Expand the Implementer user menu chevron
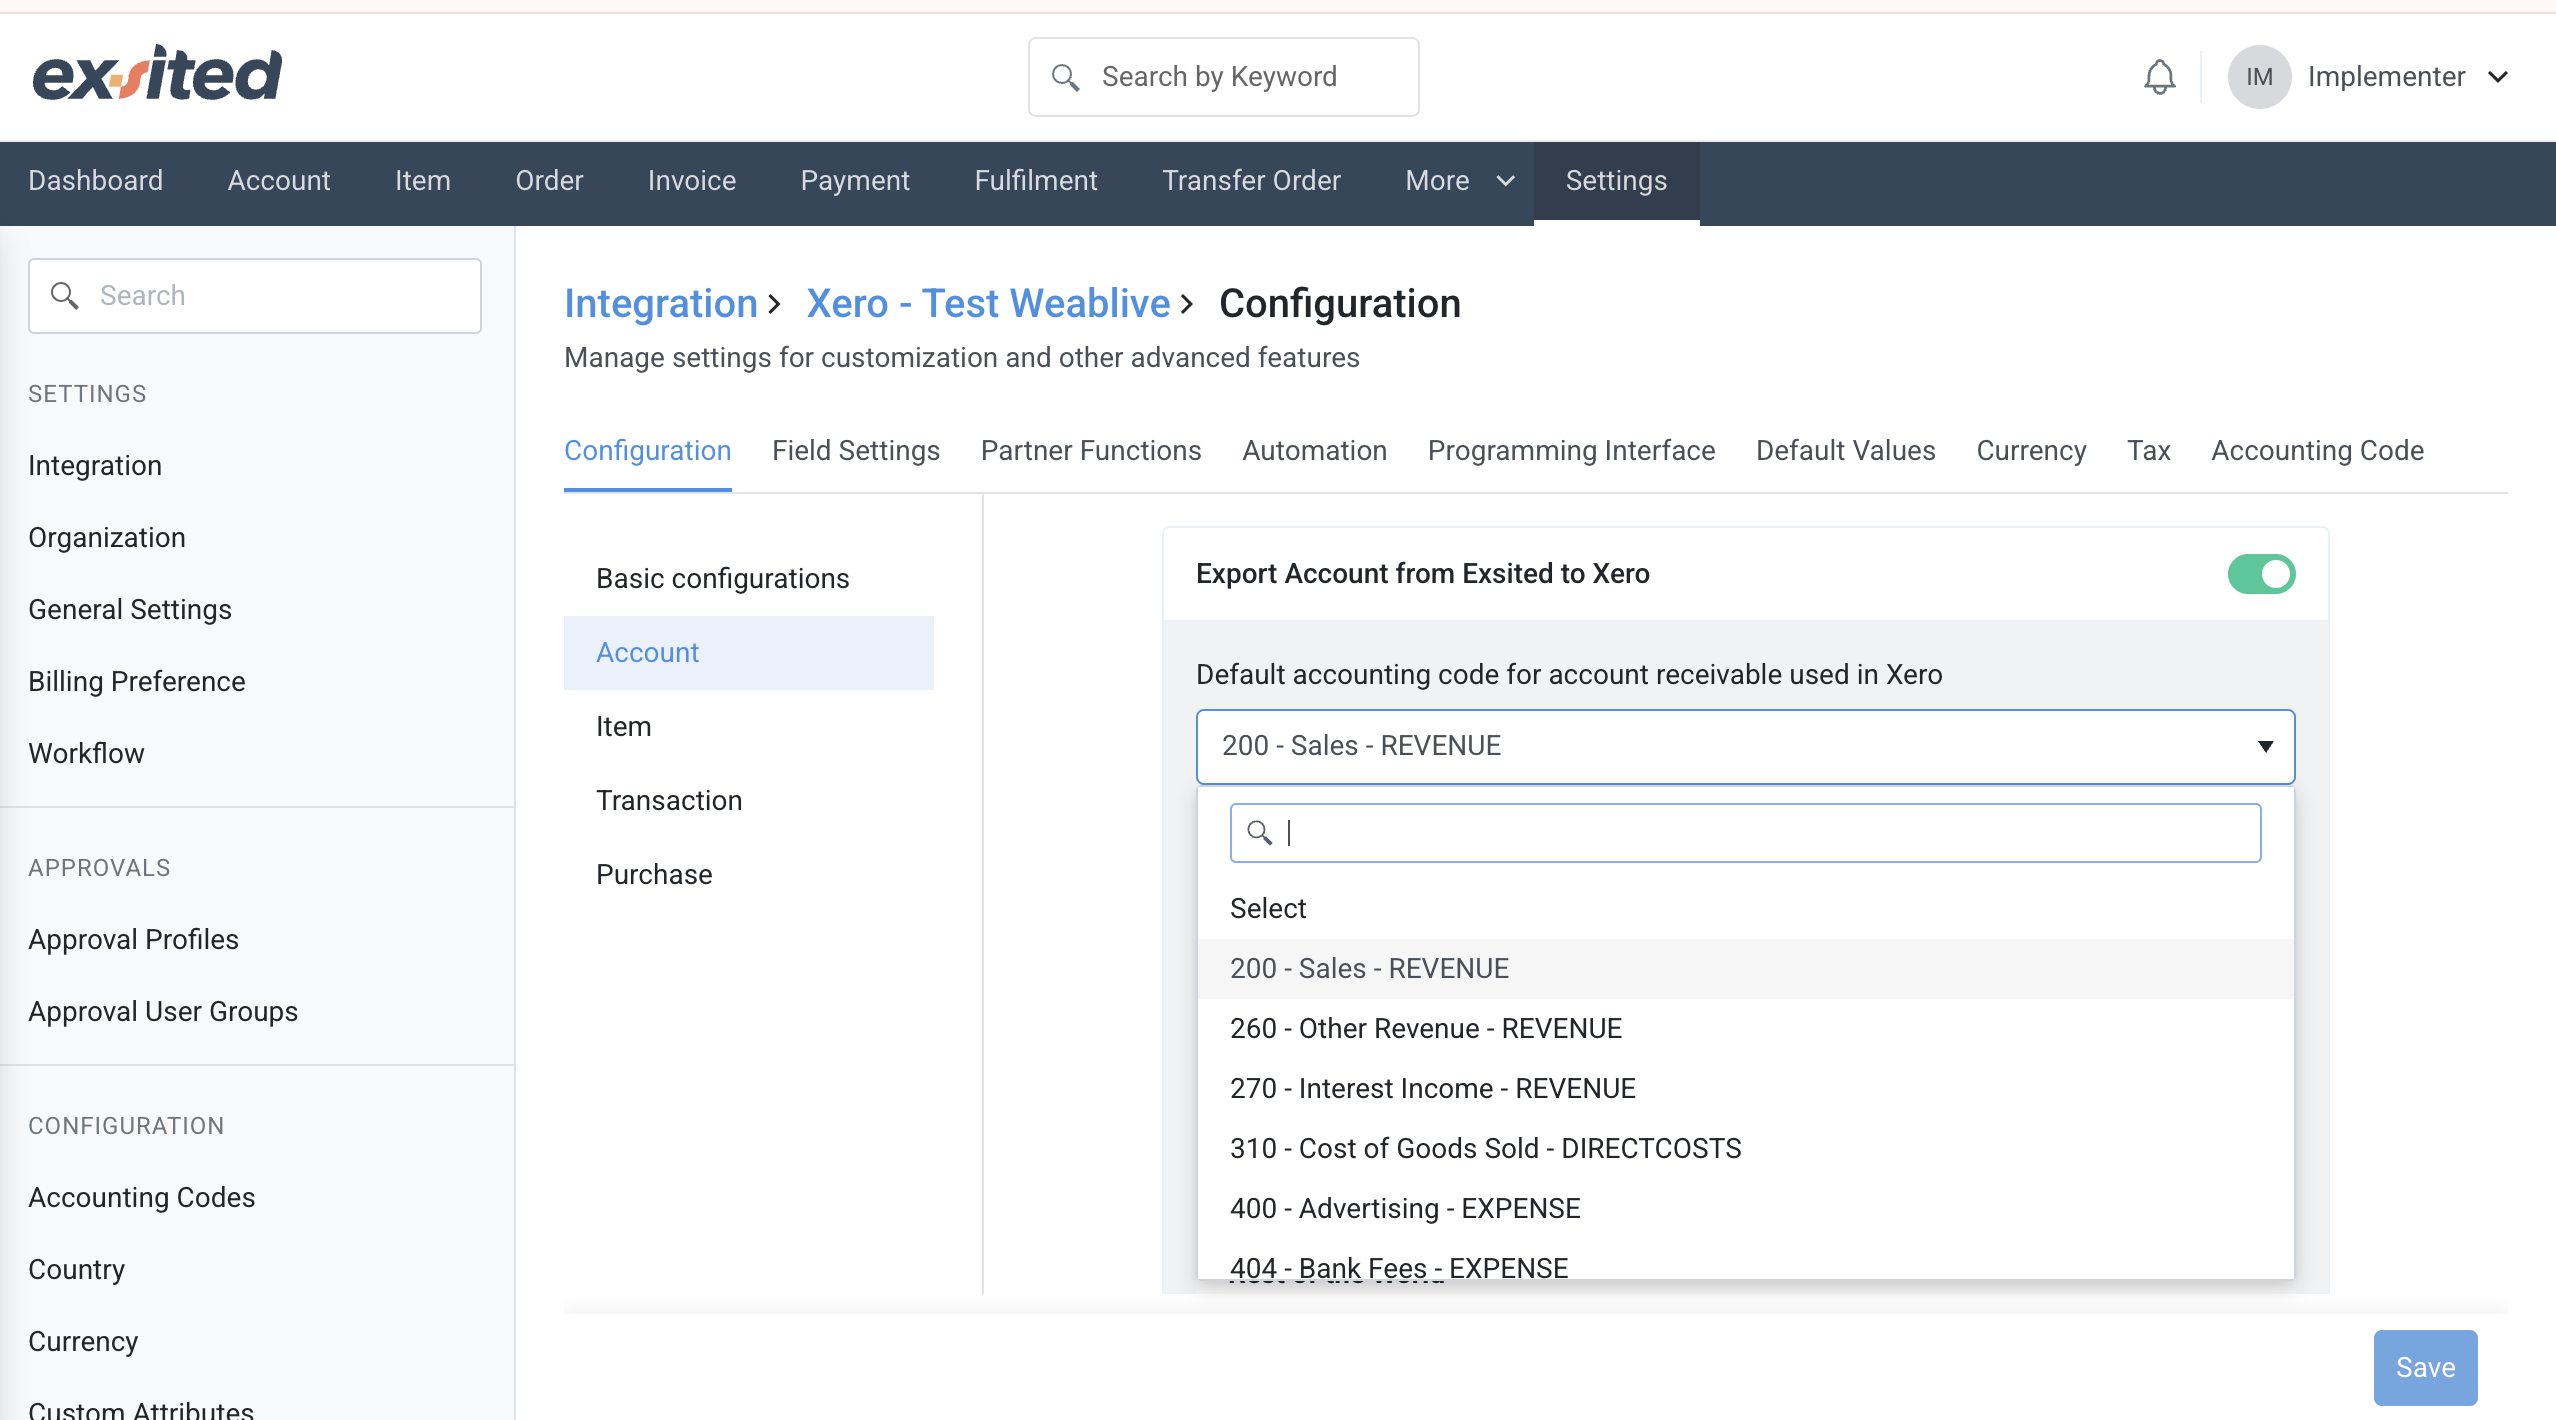 tap(2498, 77)
